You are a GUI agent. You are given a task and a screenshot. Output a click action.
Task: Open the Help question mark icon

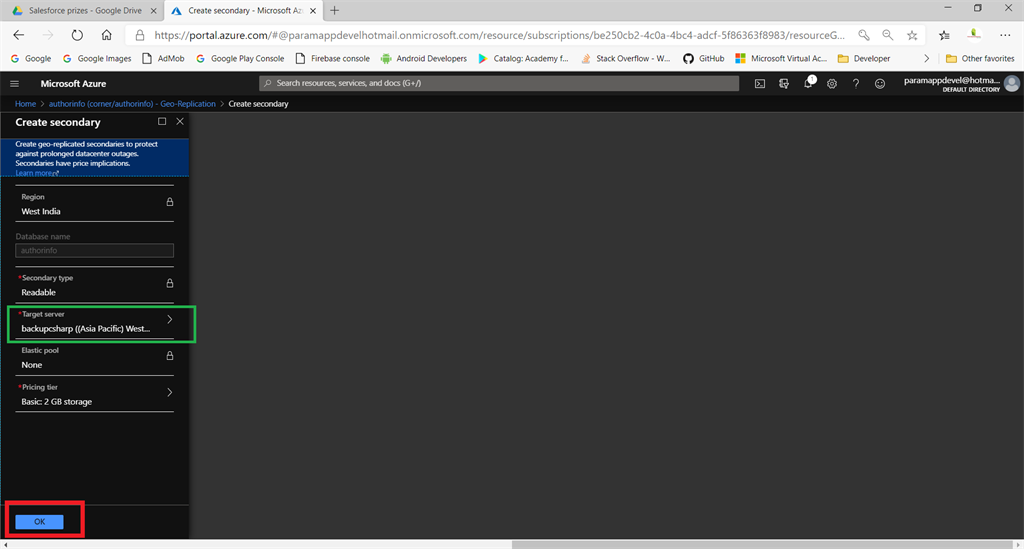tap(856, 84)
